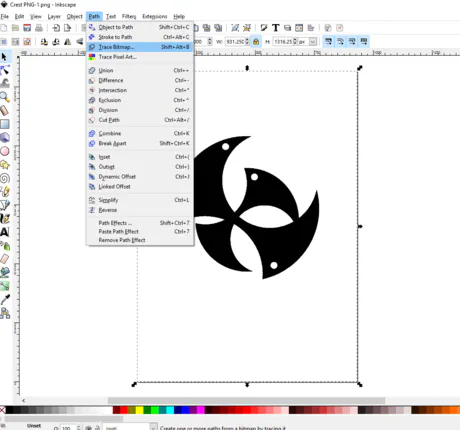Image resolution: width=460 pixels, height=430 pixels.
Task: Open the Text and Font toolbar icon
Action: pyautogui.click(x=275, y=28)
